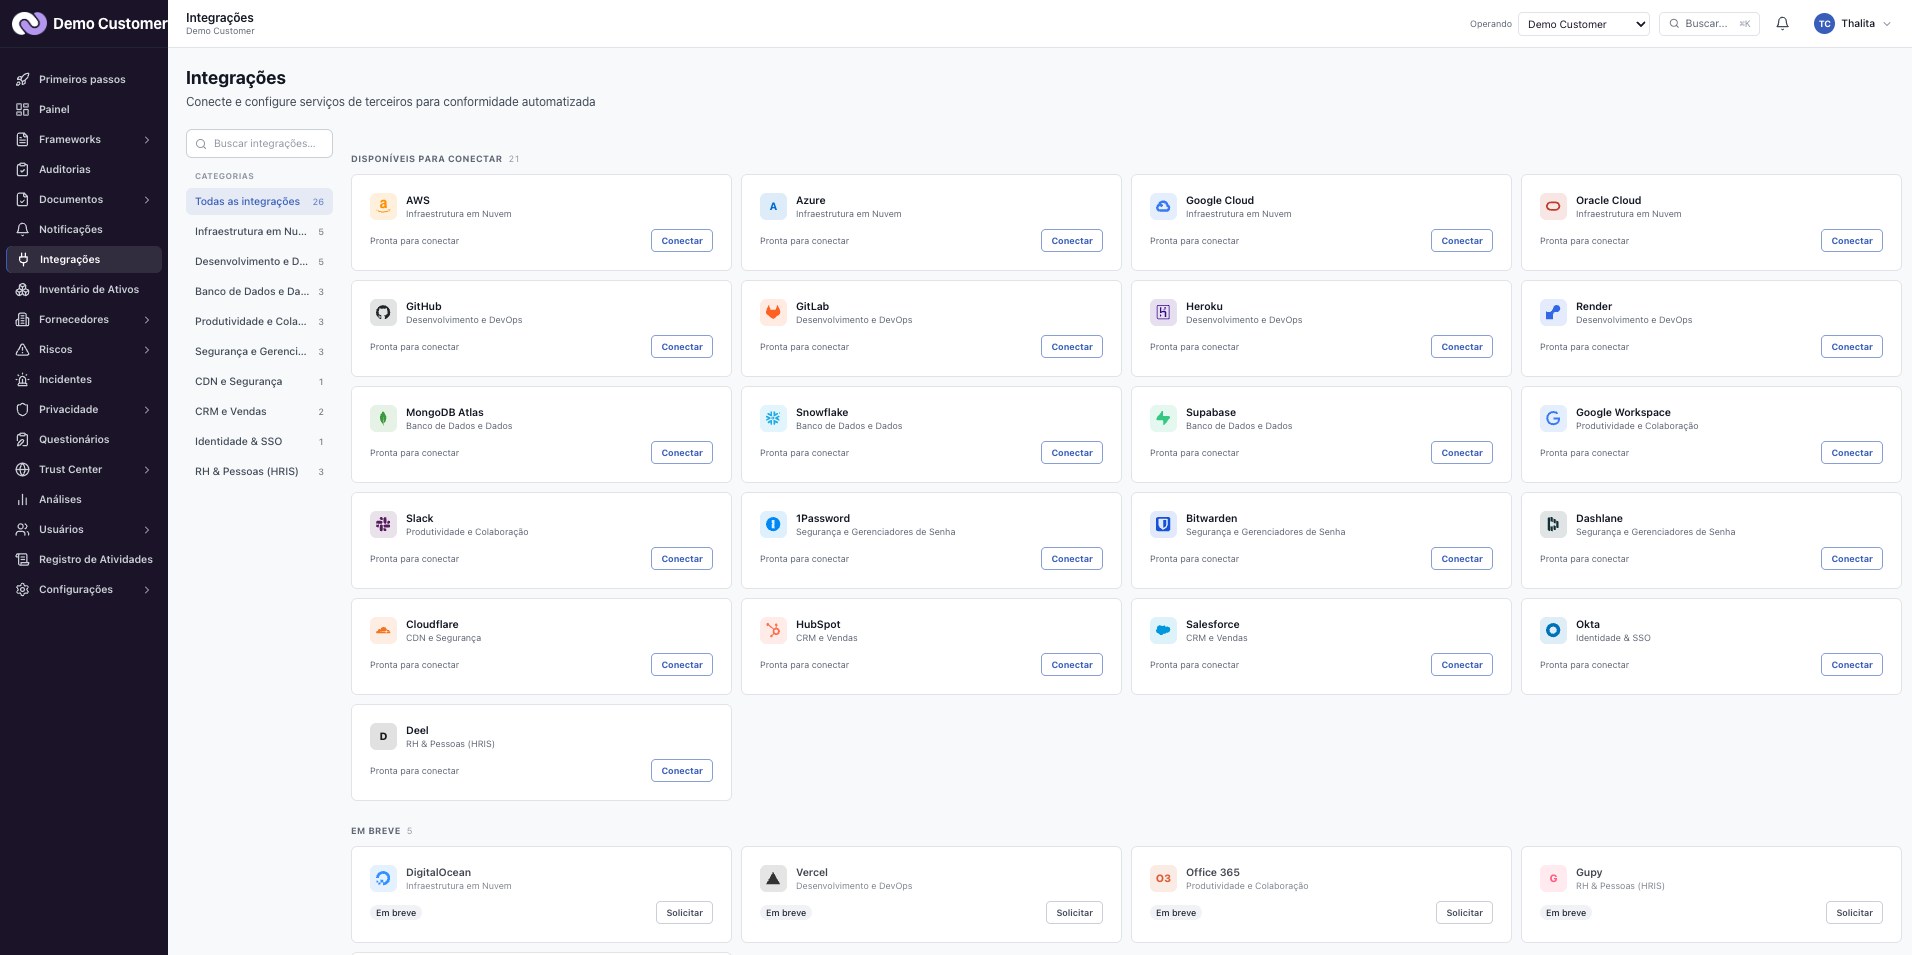1912x955 pixels.
Task: Open Registro de Atividades page
Action: click(84, 560)
